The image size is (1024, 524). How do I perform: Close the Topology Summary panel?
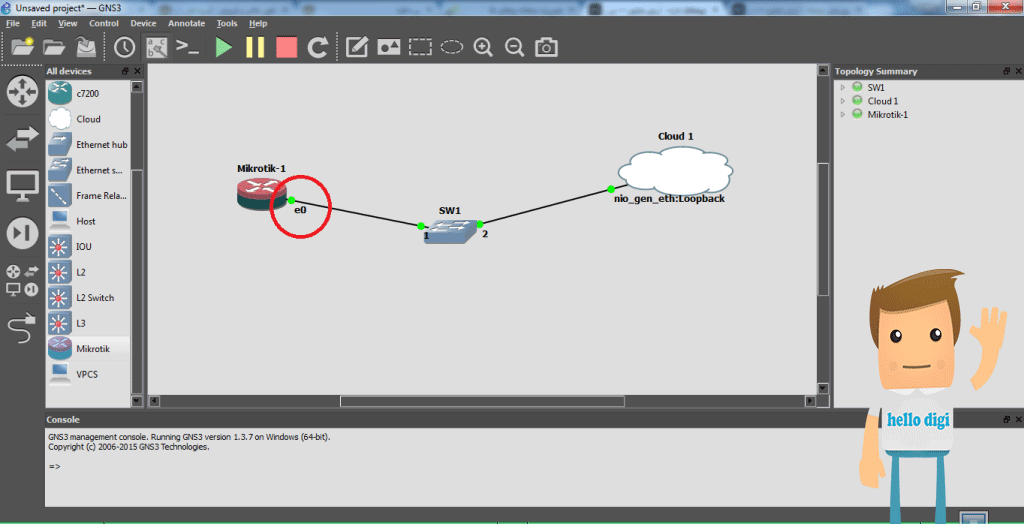point(1018,71)
